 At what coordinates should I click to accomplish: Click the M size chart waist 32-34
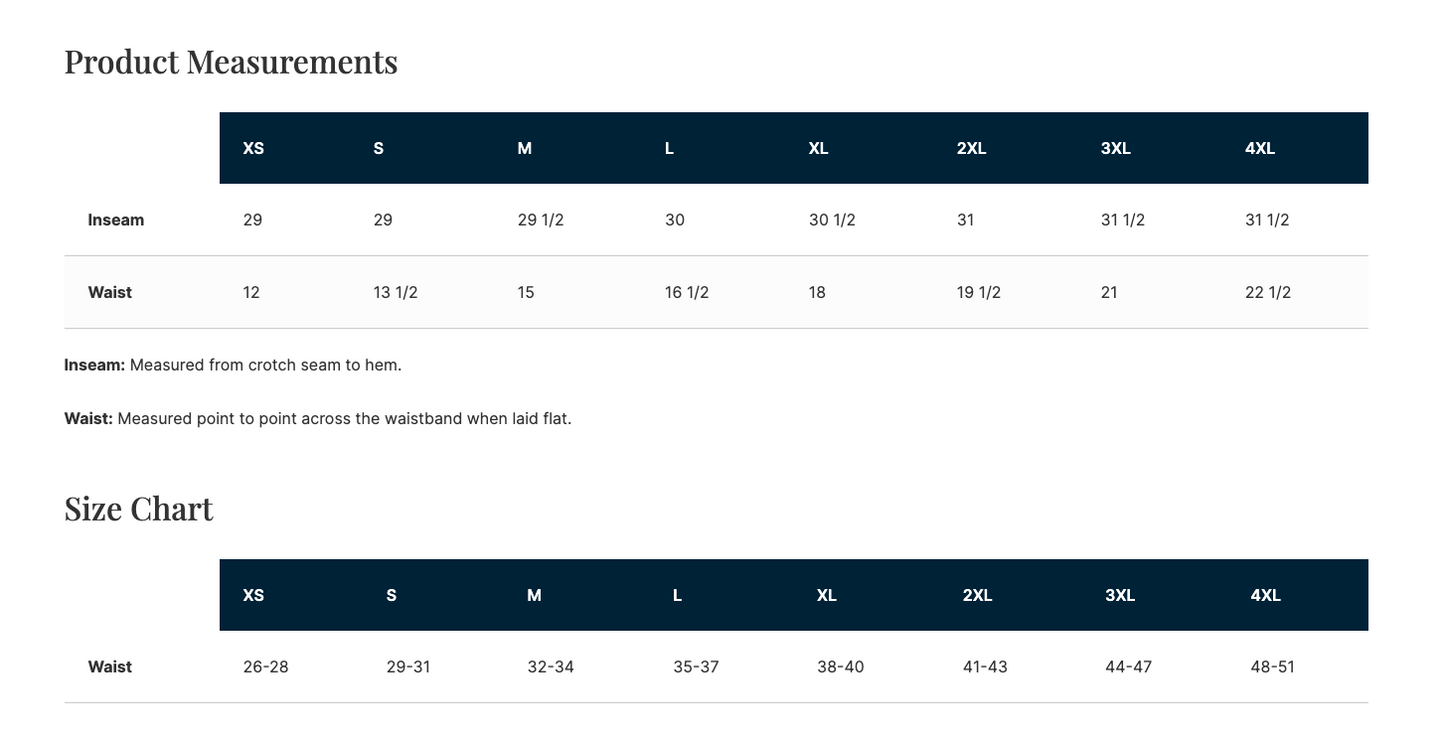551,667
